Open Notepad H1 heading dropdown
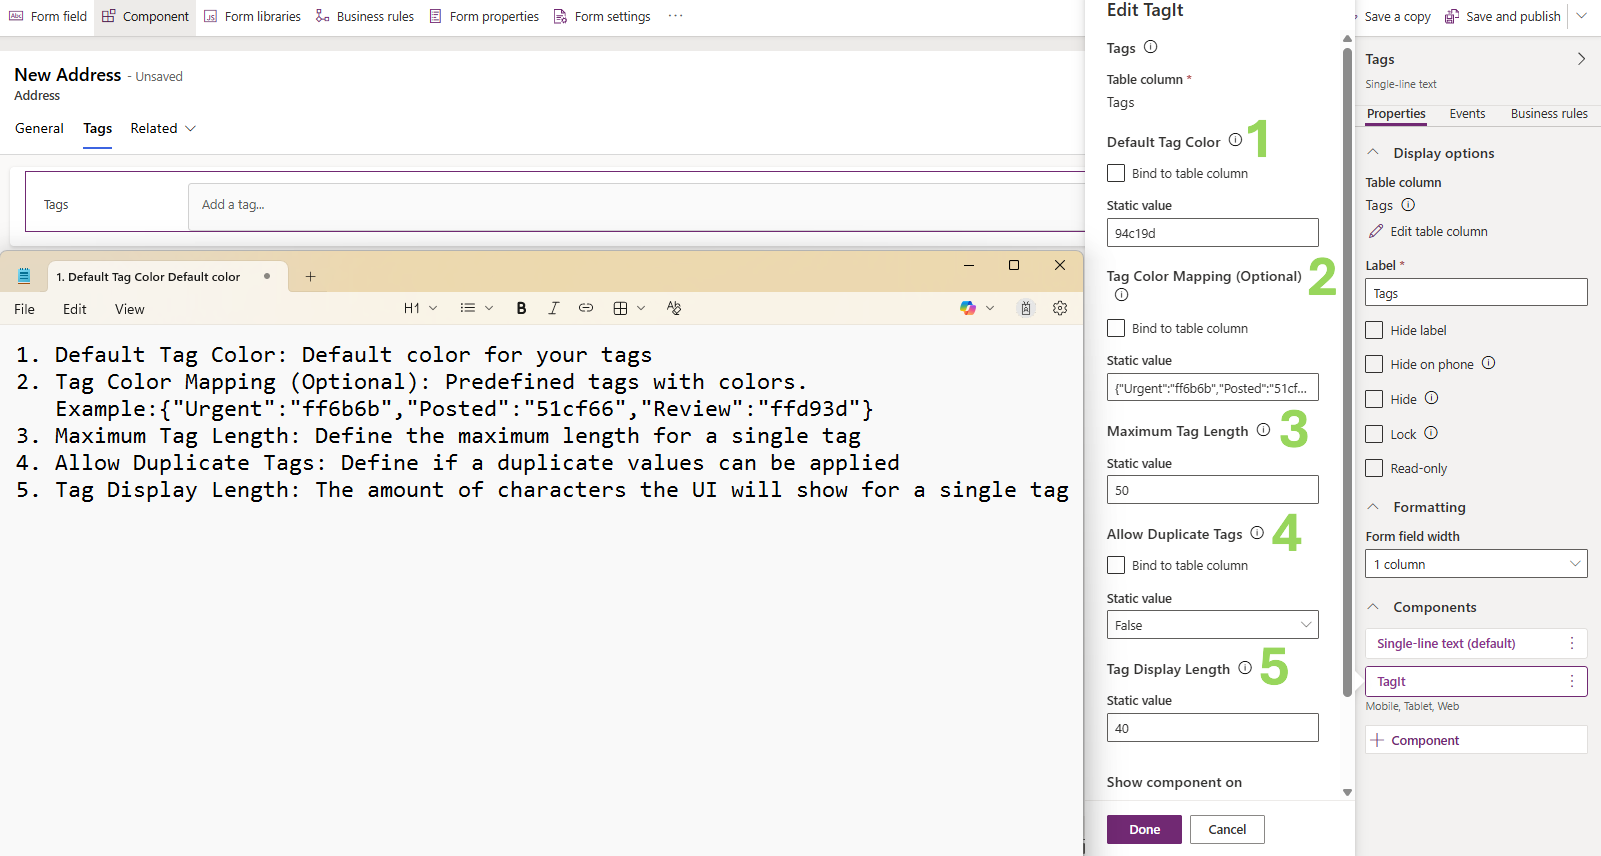The height and width of the screenshot is (856, 1601). tap(420, 308)
